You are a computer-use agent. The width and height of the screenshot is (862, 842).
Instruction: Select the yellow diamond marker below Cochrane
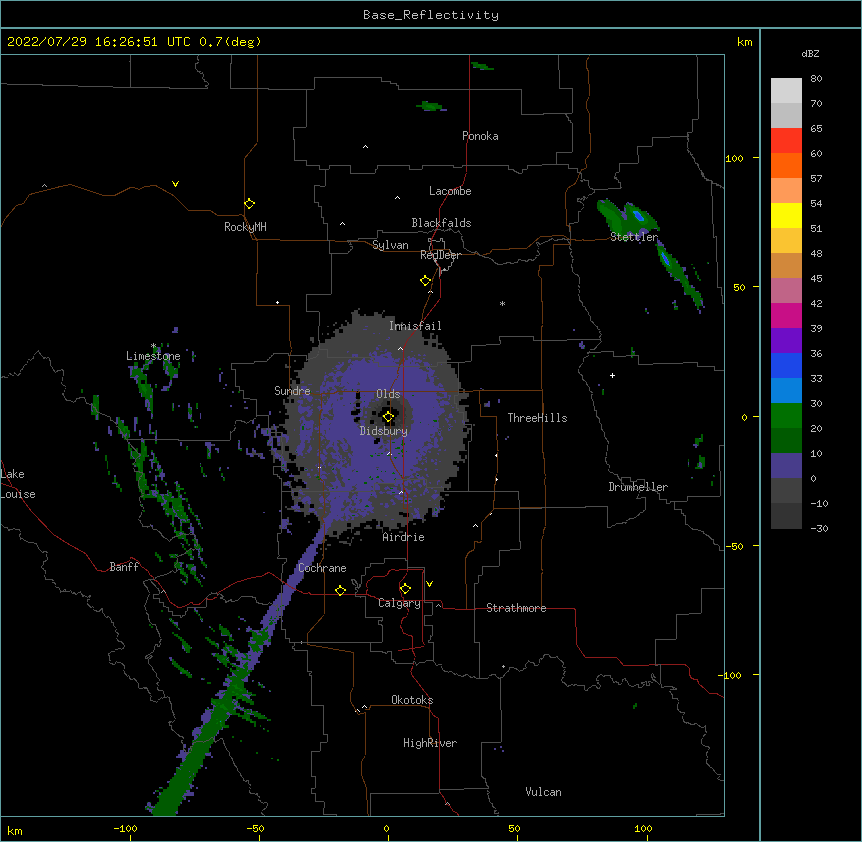[x=340, y=591]
